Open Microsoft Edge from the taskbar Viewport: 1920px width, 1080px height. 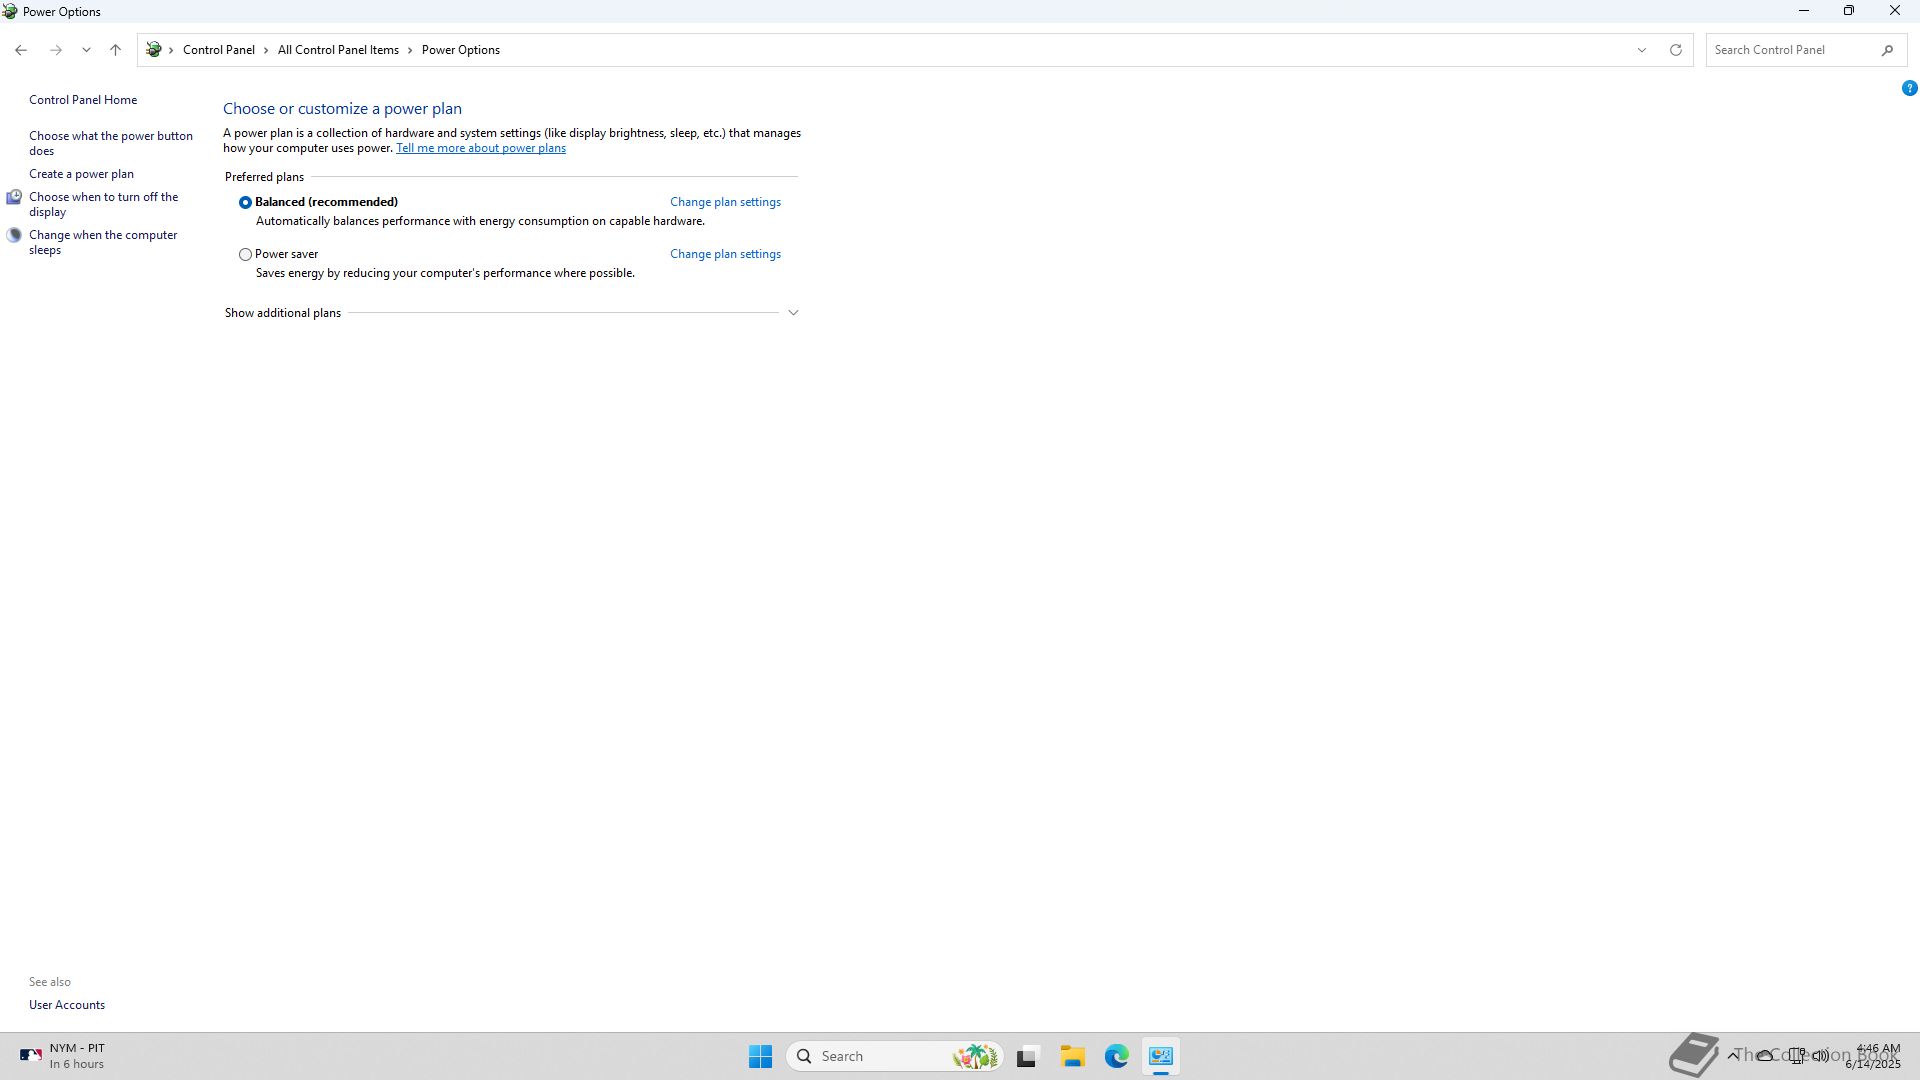tap(1116, 1056)
